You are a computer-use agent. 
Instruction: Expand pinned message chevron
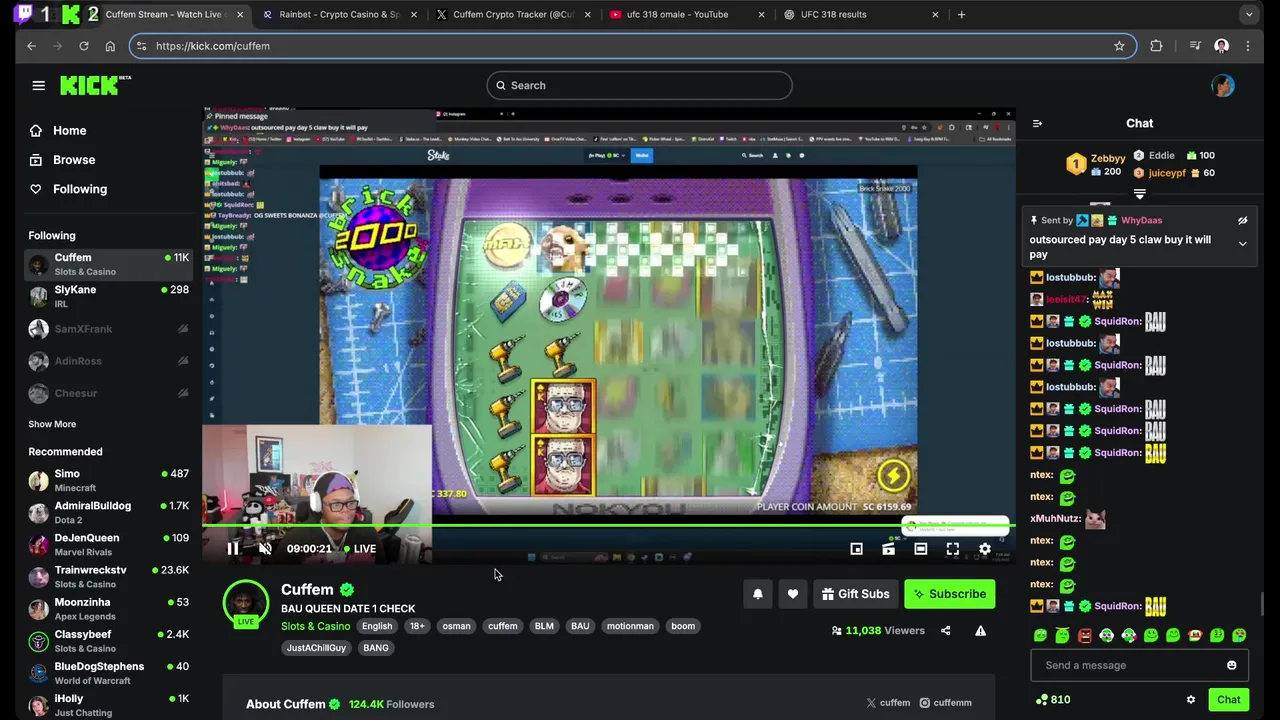(x=1242, y=243)
